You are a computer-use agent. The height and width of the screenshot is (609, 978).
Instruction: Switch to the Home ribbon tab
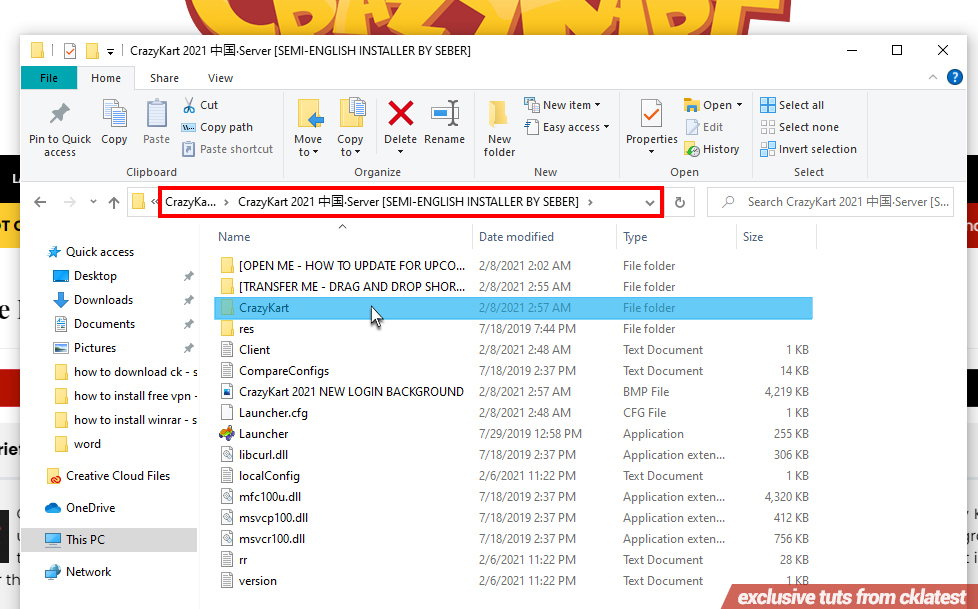tap(105, 78)
